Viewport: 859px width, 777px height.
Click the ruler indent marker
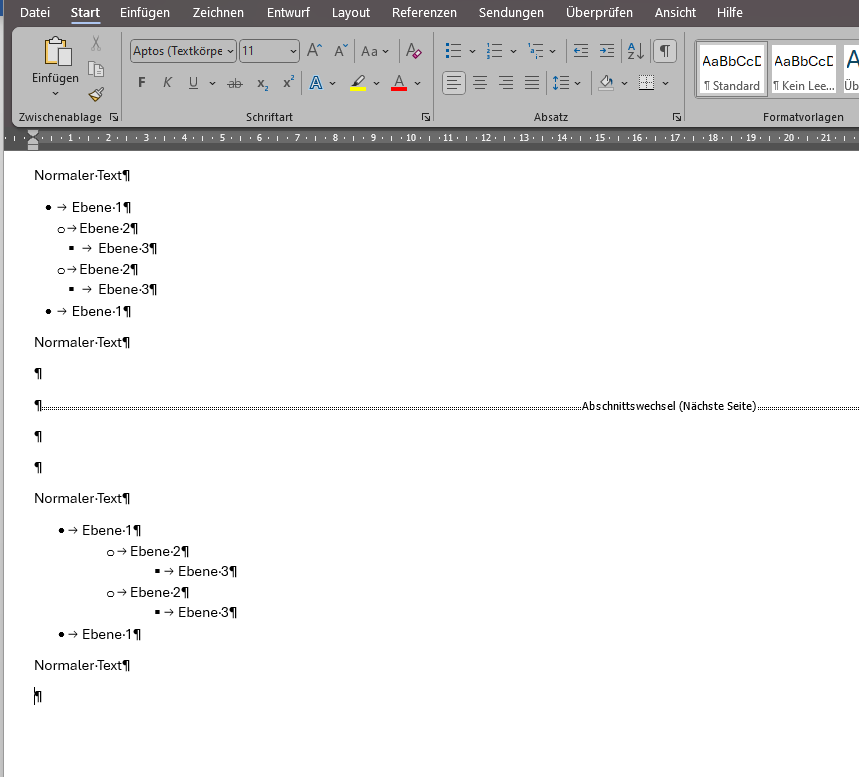tap(33, 140)
